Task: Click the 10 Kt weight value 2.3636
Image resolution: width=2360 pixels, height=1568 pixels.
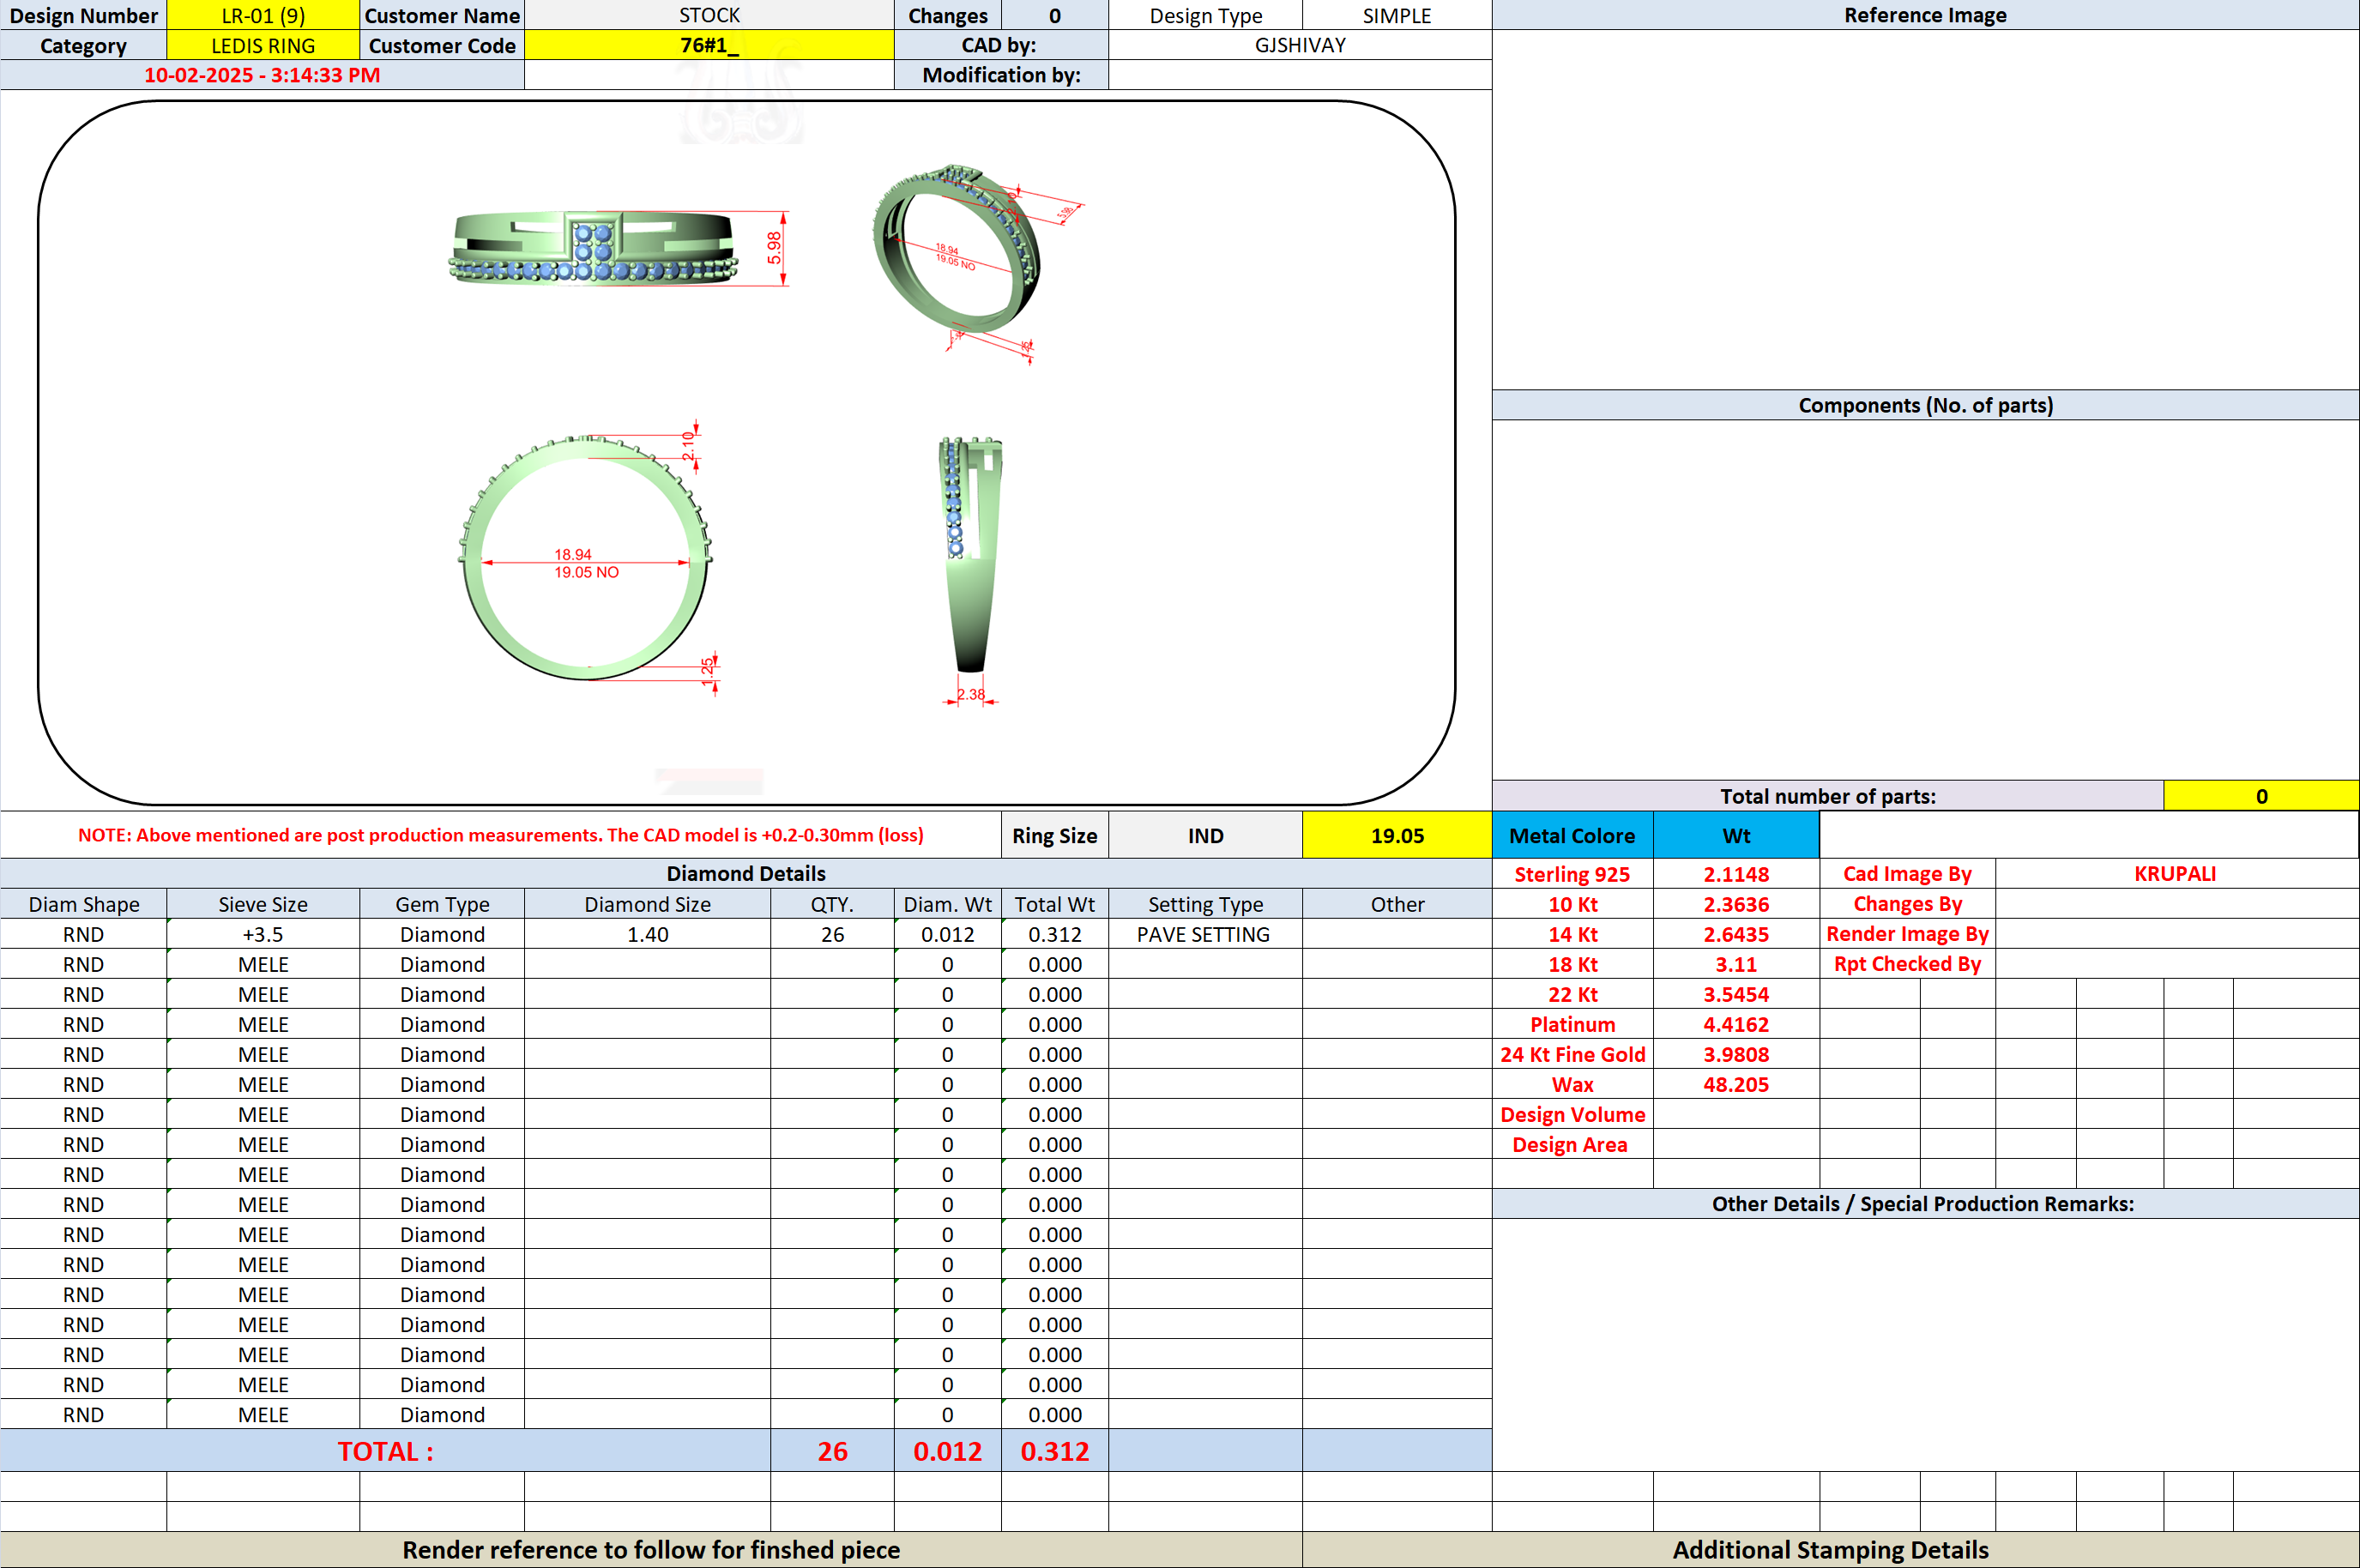Action: tap(1736, 904)
